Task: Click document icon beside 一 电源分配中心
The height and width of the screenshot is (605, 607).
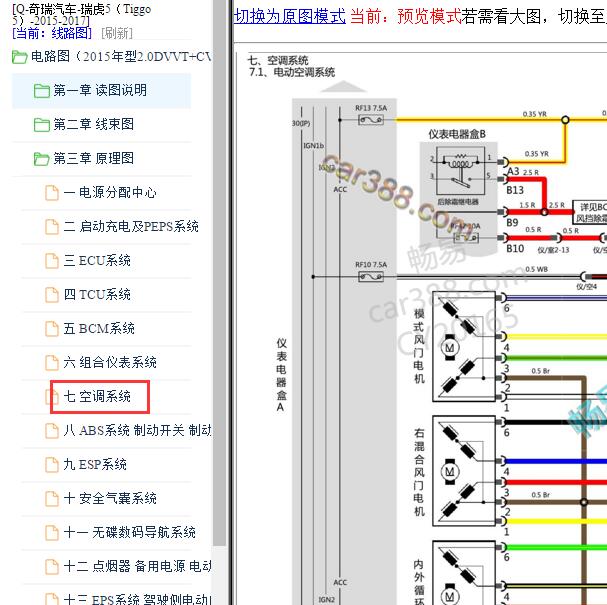Action: pyautogui.click(x=52, y=193)
